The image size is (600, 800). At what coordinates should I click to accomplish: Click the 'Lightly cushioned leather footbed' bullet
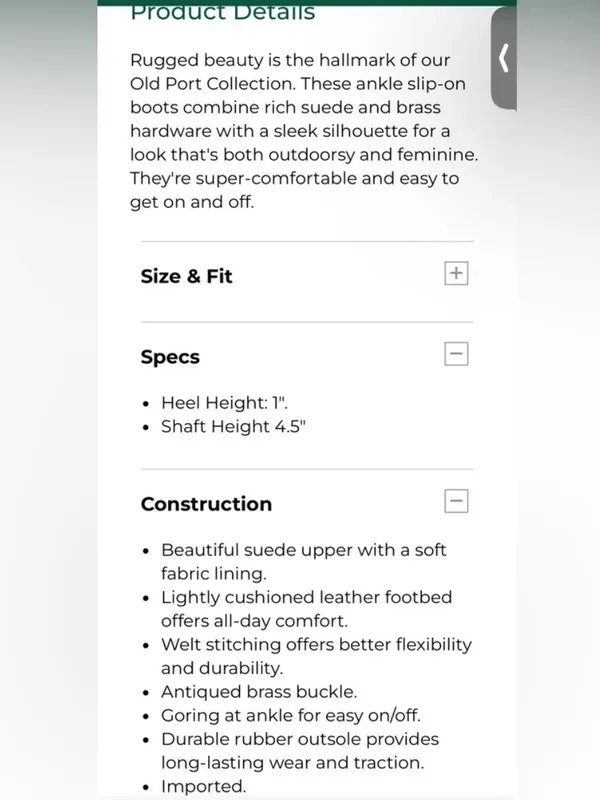(307, 609)
